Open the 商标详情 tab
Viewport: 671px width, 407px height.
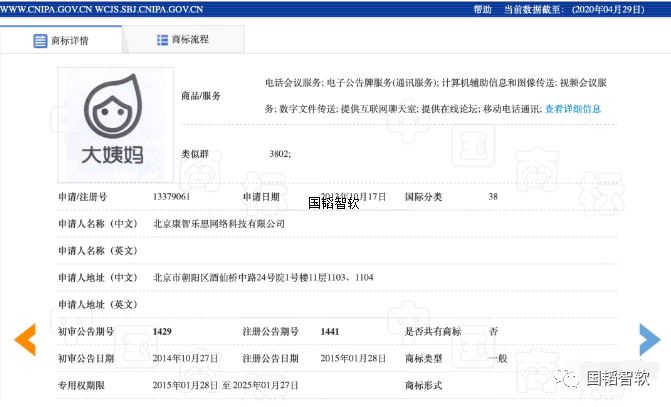pos(61,40)
